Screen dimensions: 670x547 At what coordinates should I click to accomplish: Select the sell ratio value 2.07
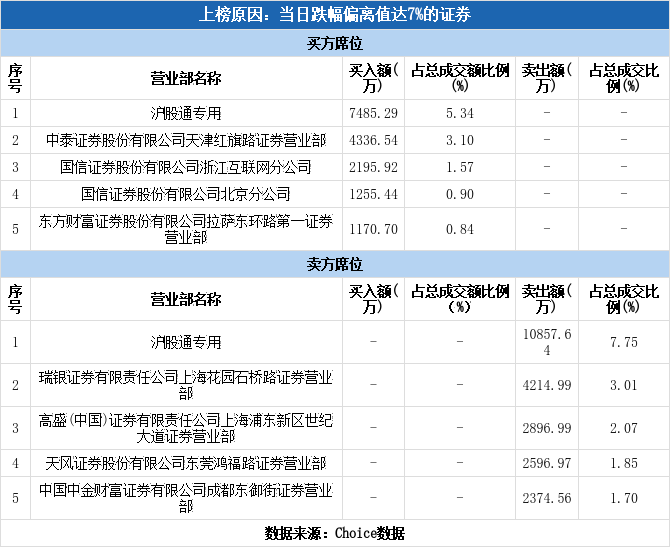click(x=624, y=428)
